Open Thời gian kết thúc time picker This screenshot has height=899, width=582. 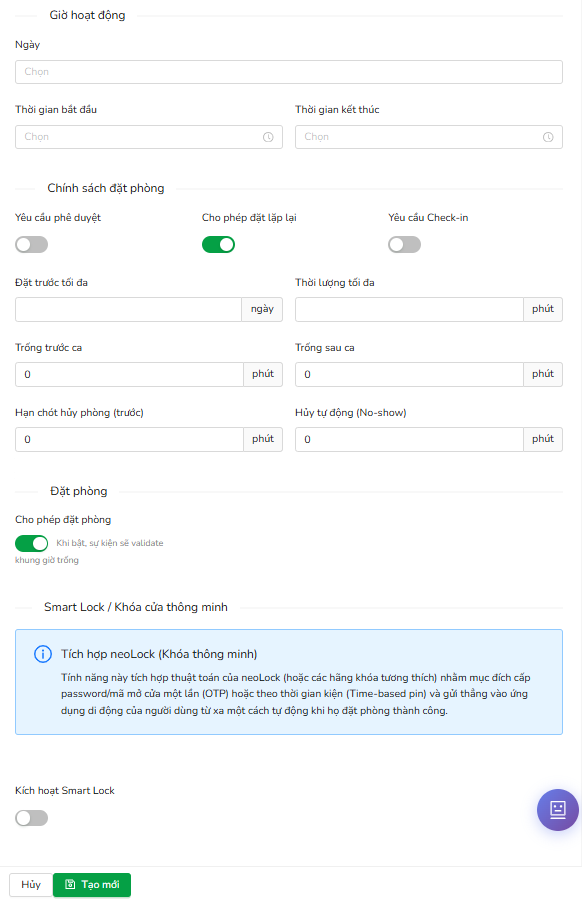tap(428, 137)
